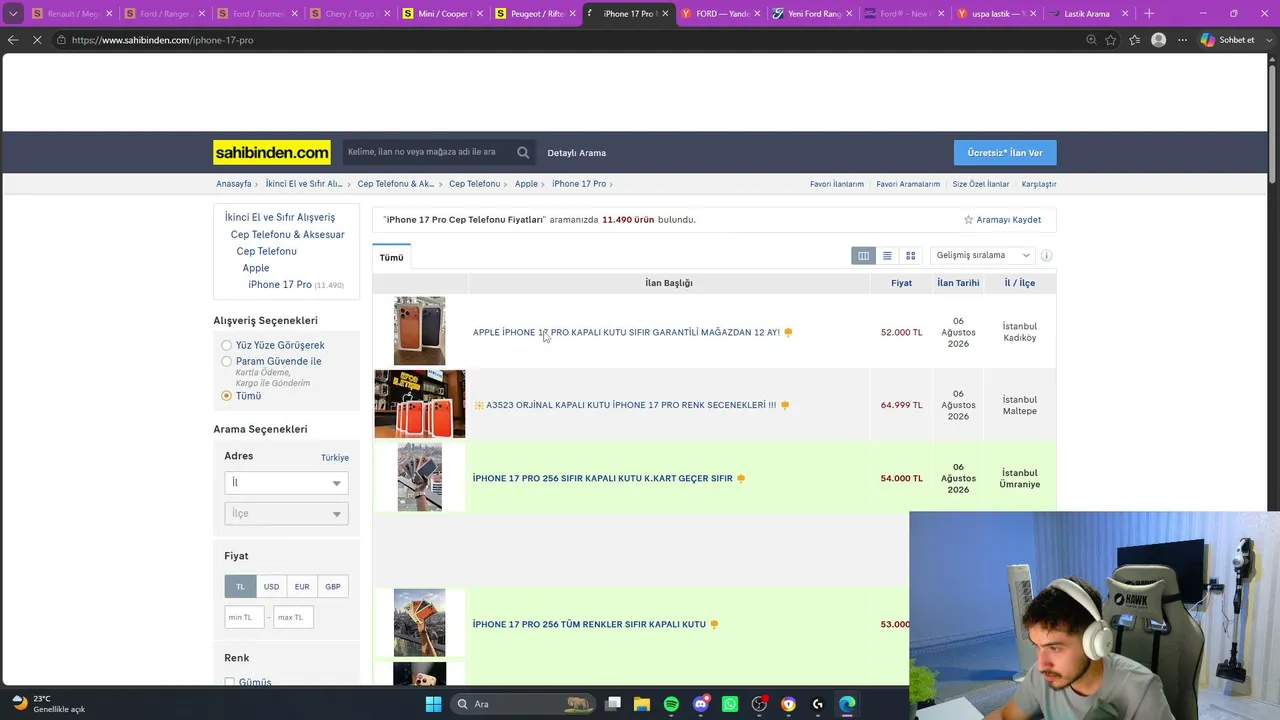Image resolution: width=1280 pixels, height=720 pixels.
Task: Open the Gelişmiş sıralama sort dropdown
Action: click(982, 256)
